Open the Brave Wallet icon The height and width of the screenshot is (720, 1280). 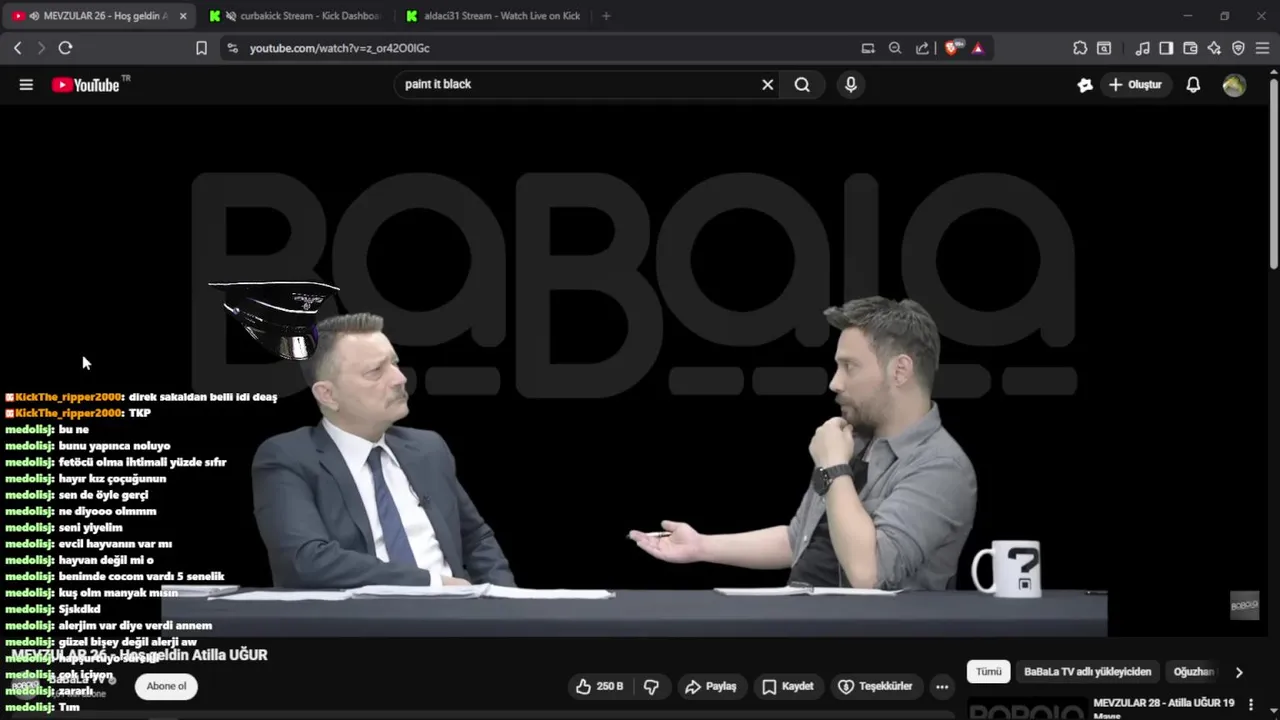(x=1190, y=48)
